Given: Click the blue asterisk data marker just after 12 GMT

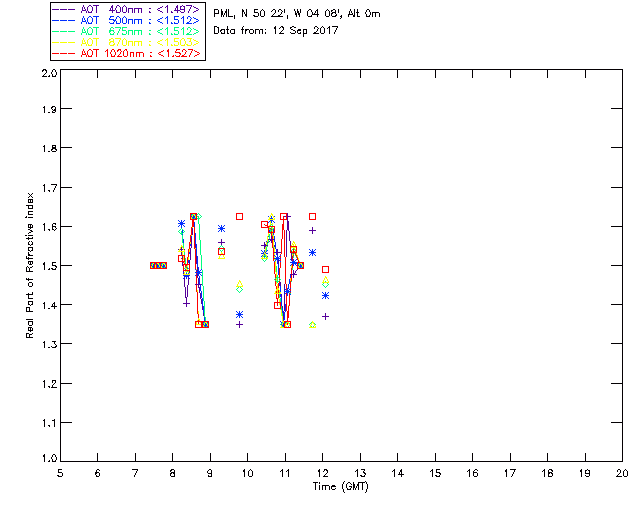Looking at the screenshot, I should click(x=325, y=296).
